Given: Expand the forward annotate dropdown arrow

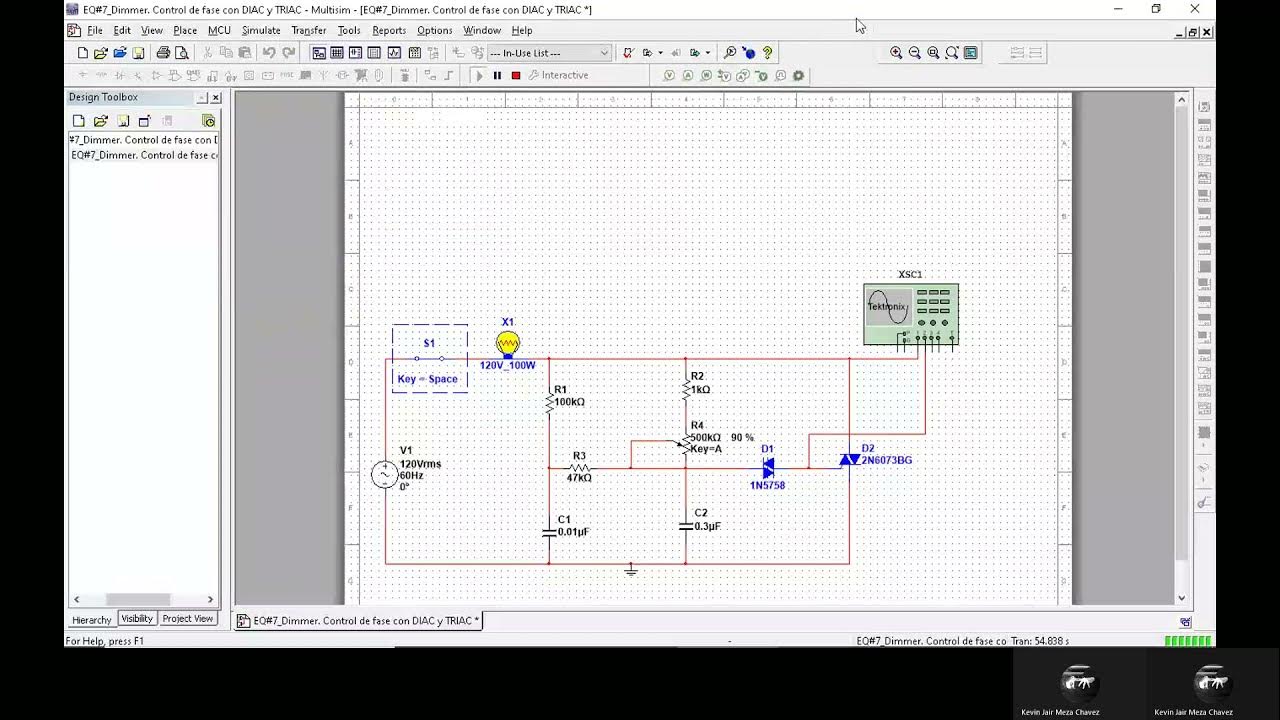Looking at the screenshot, I should [x=708, y=53].
